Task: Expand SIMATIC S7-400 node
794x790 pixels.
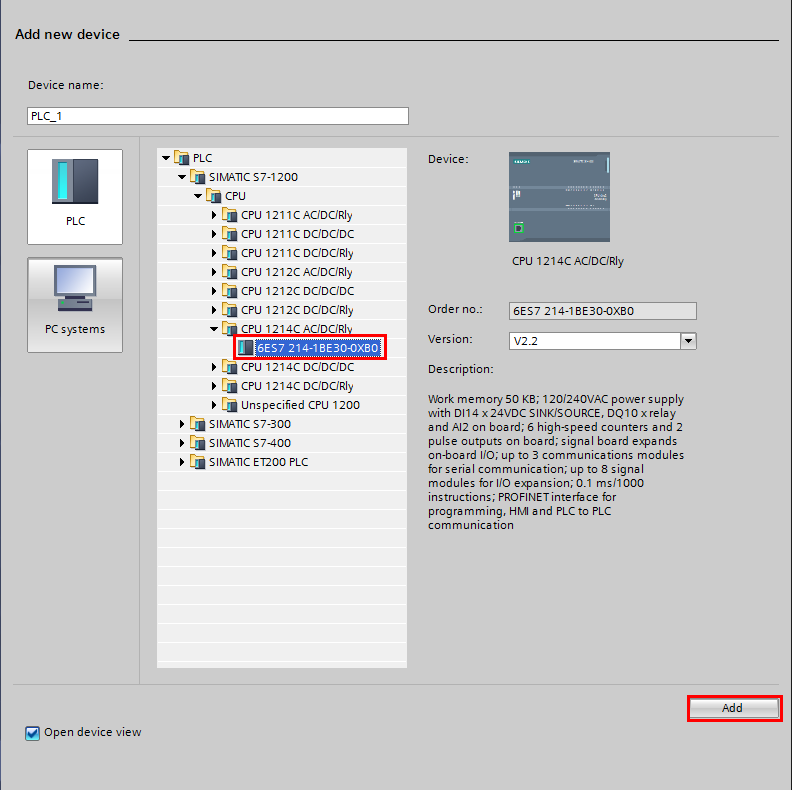Action: (182, 443)
